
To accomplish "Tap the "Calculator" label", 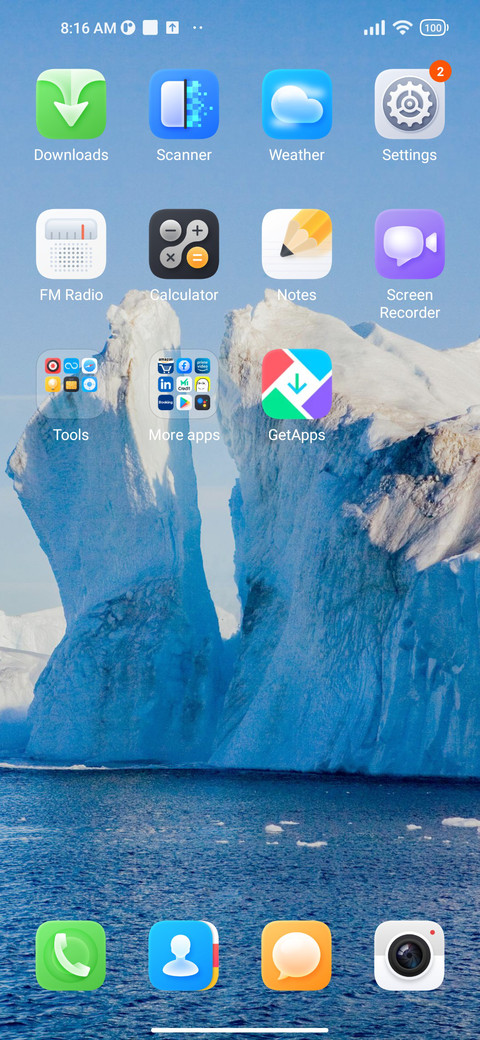I will point(184,295).
